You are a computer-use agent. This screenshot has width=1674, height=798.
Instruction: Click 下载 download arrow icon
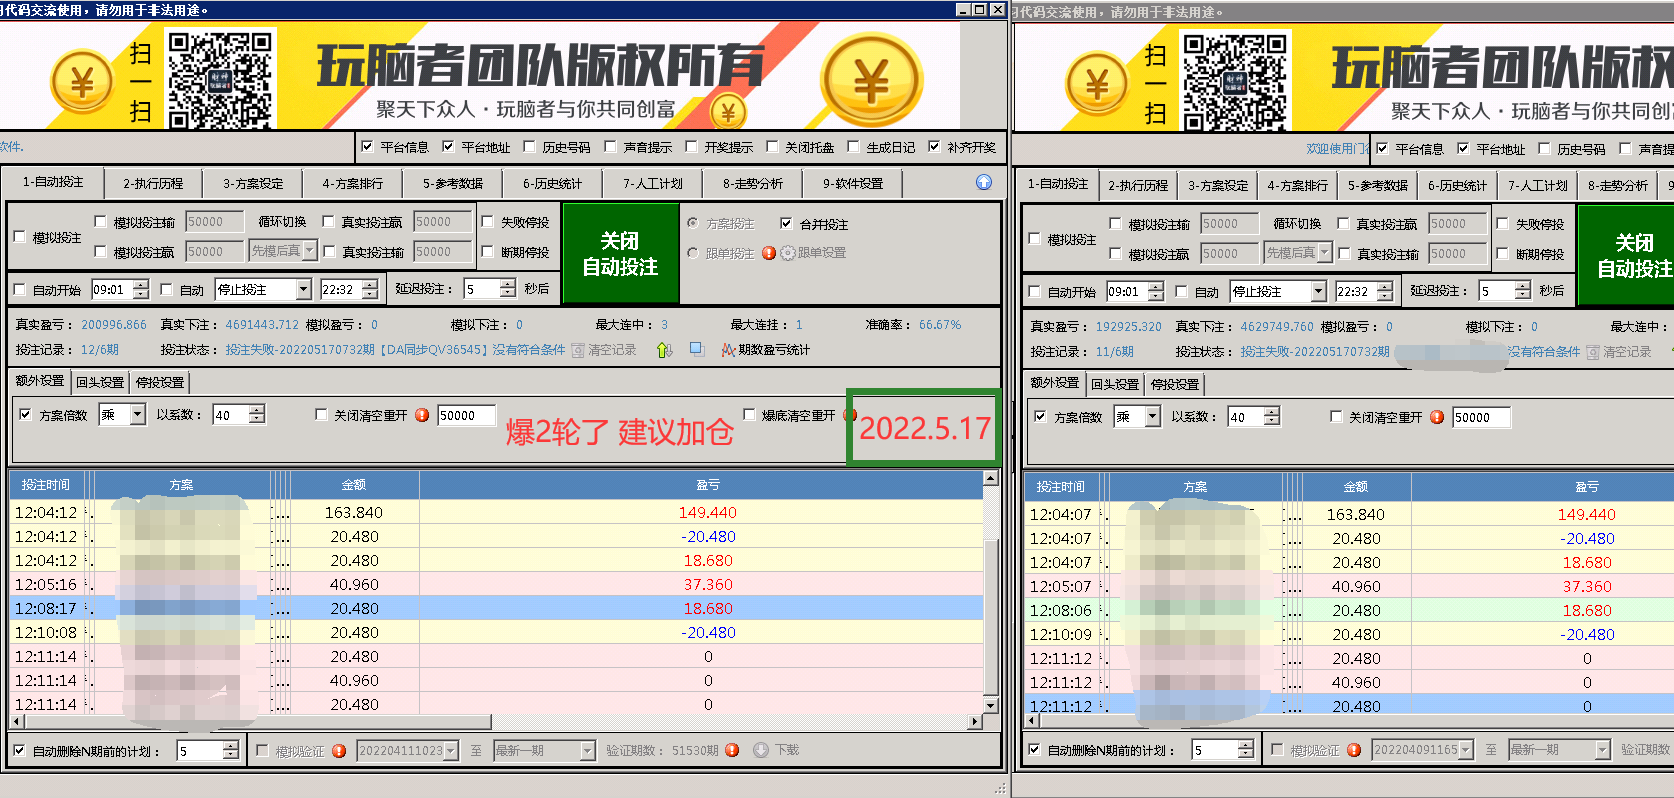pyautogui.click(x=761, y=750)
